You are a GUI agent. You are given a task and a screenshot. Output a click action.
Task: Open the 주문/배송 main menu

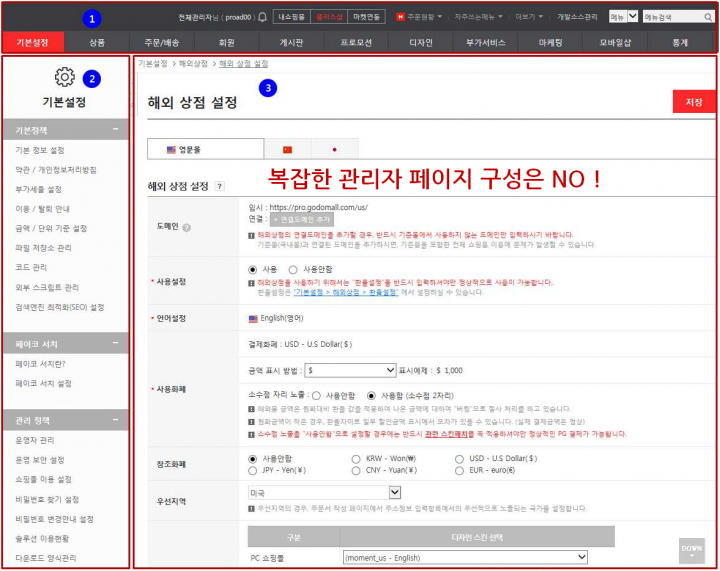coord(162,43)
